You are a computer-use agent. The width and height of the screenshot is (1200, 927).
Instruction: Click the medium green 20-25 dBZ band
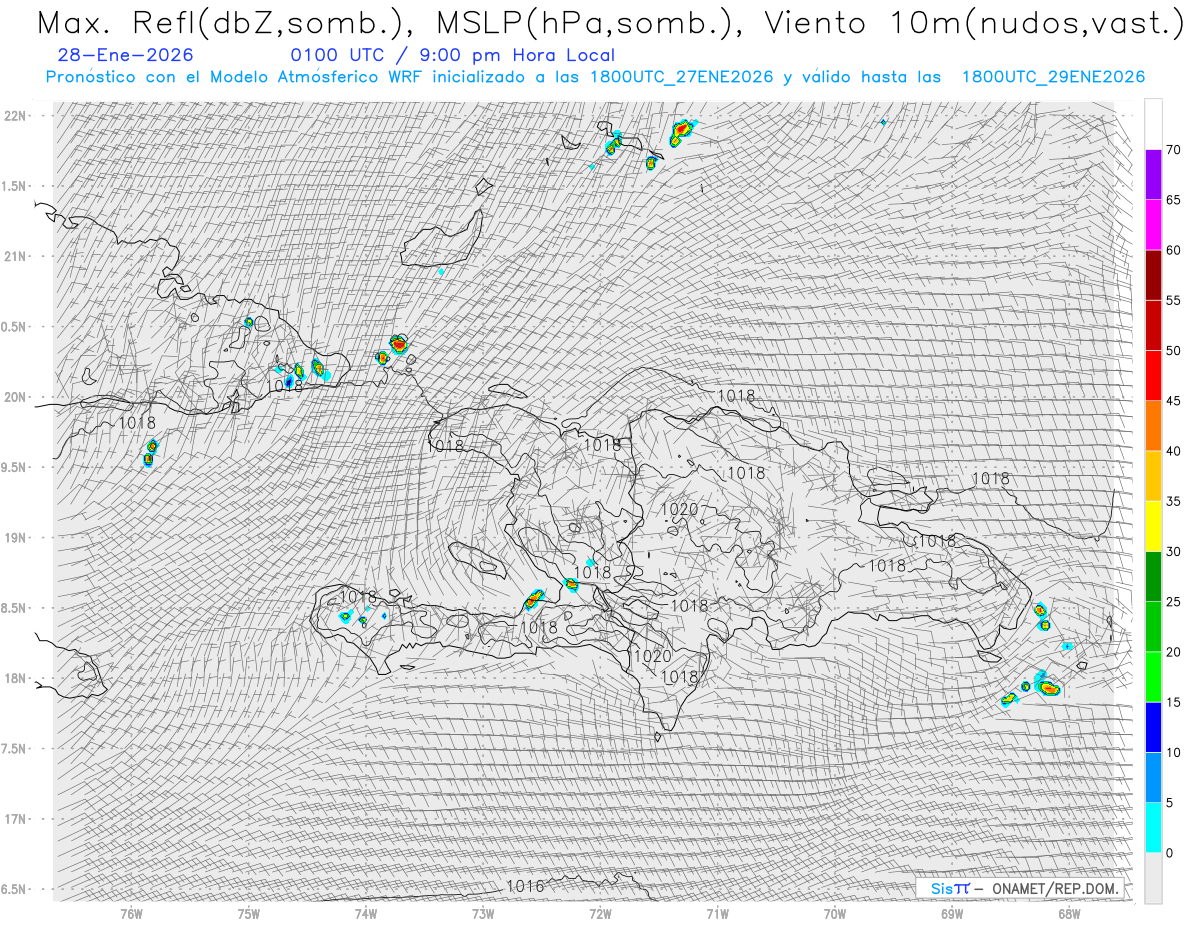[1153, 627]
